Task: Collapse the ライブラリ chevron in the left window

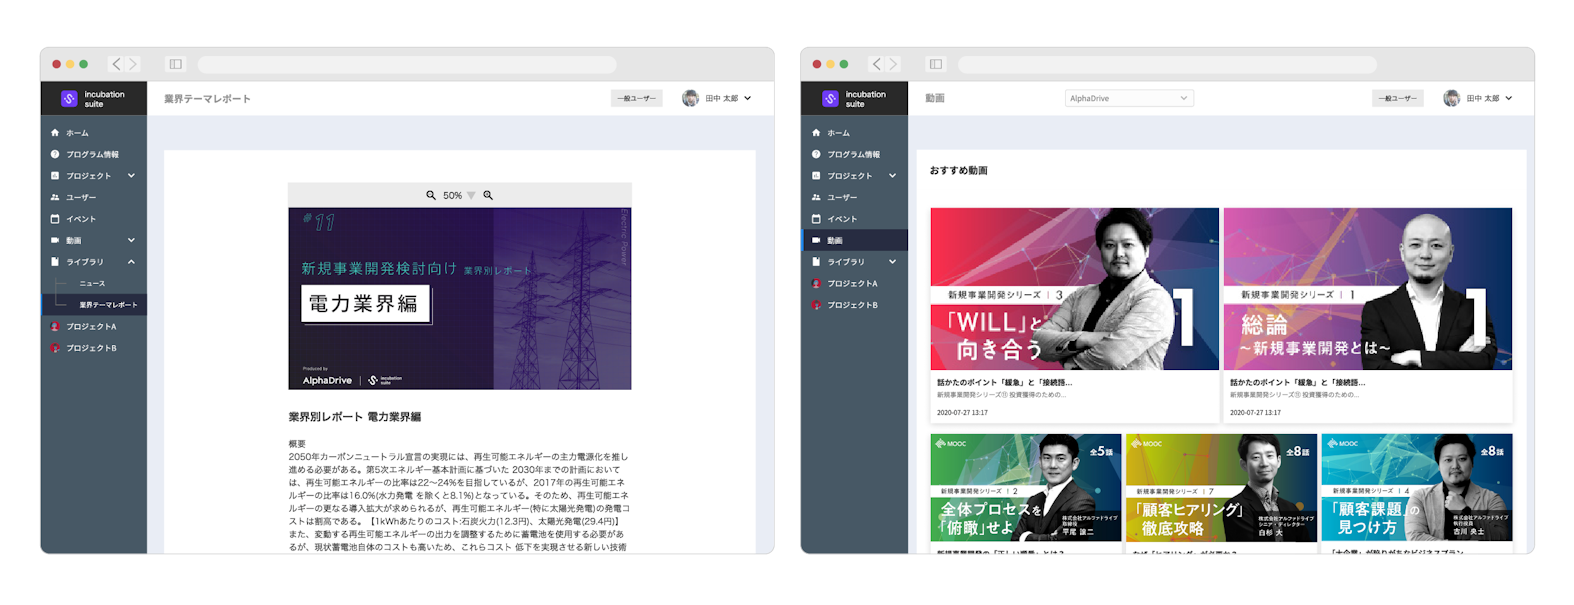Action: click(131, 262)
